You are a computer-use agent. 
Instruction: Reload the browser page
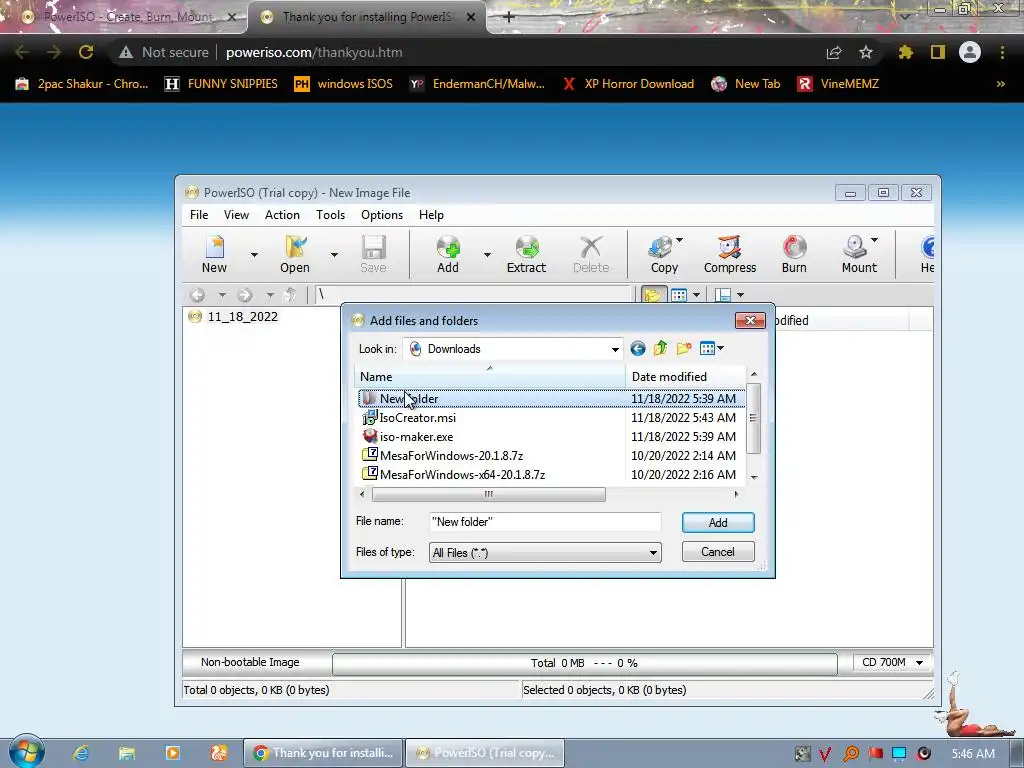pos(86,52)
